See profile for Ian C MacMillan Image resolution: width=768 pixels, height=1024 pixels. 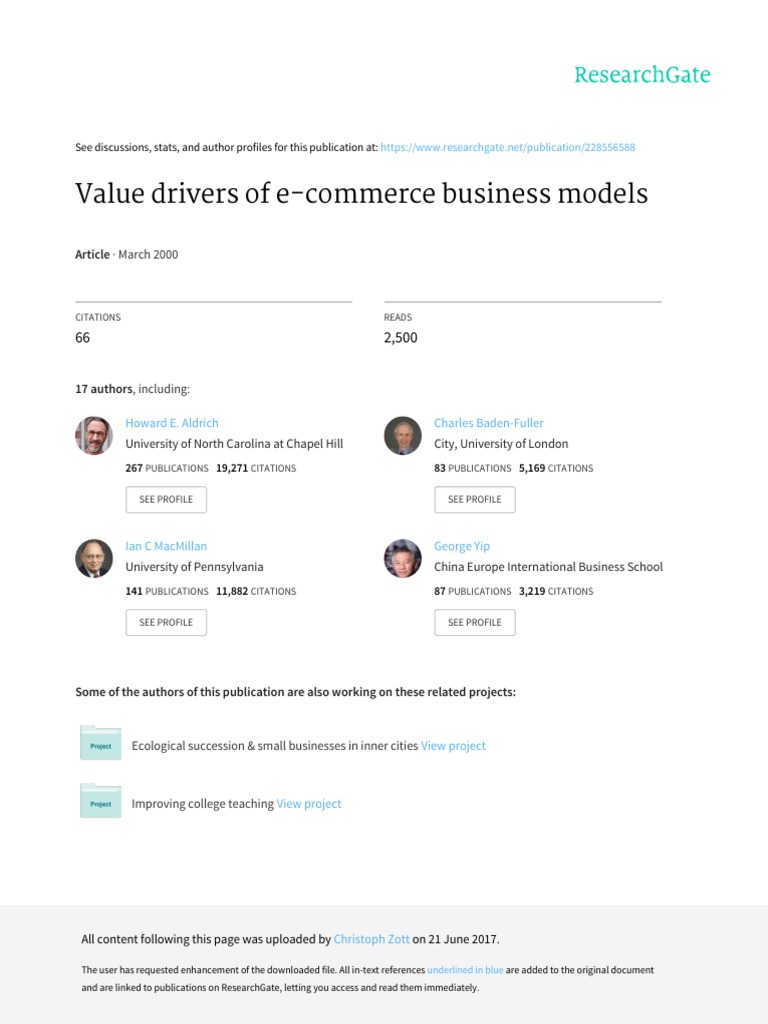[x=166, y=622]
